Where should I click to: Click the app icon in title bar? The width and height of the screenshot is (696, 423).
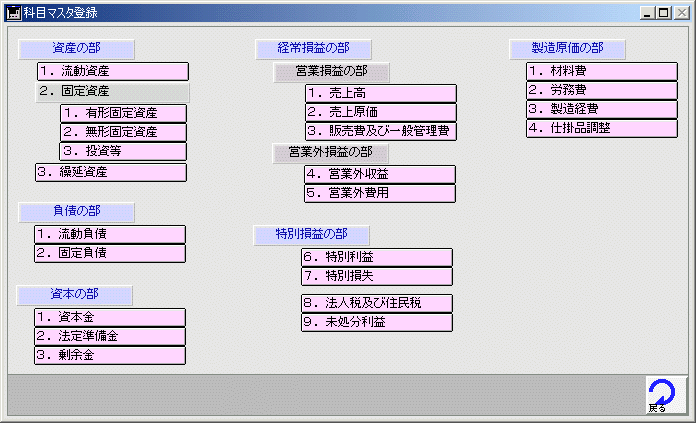coord(13,12)
